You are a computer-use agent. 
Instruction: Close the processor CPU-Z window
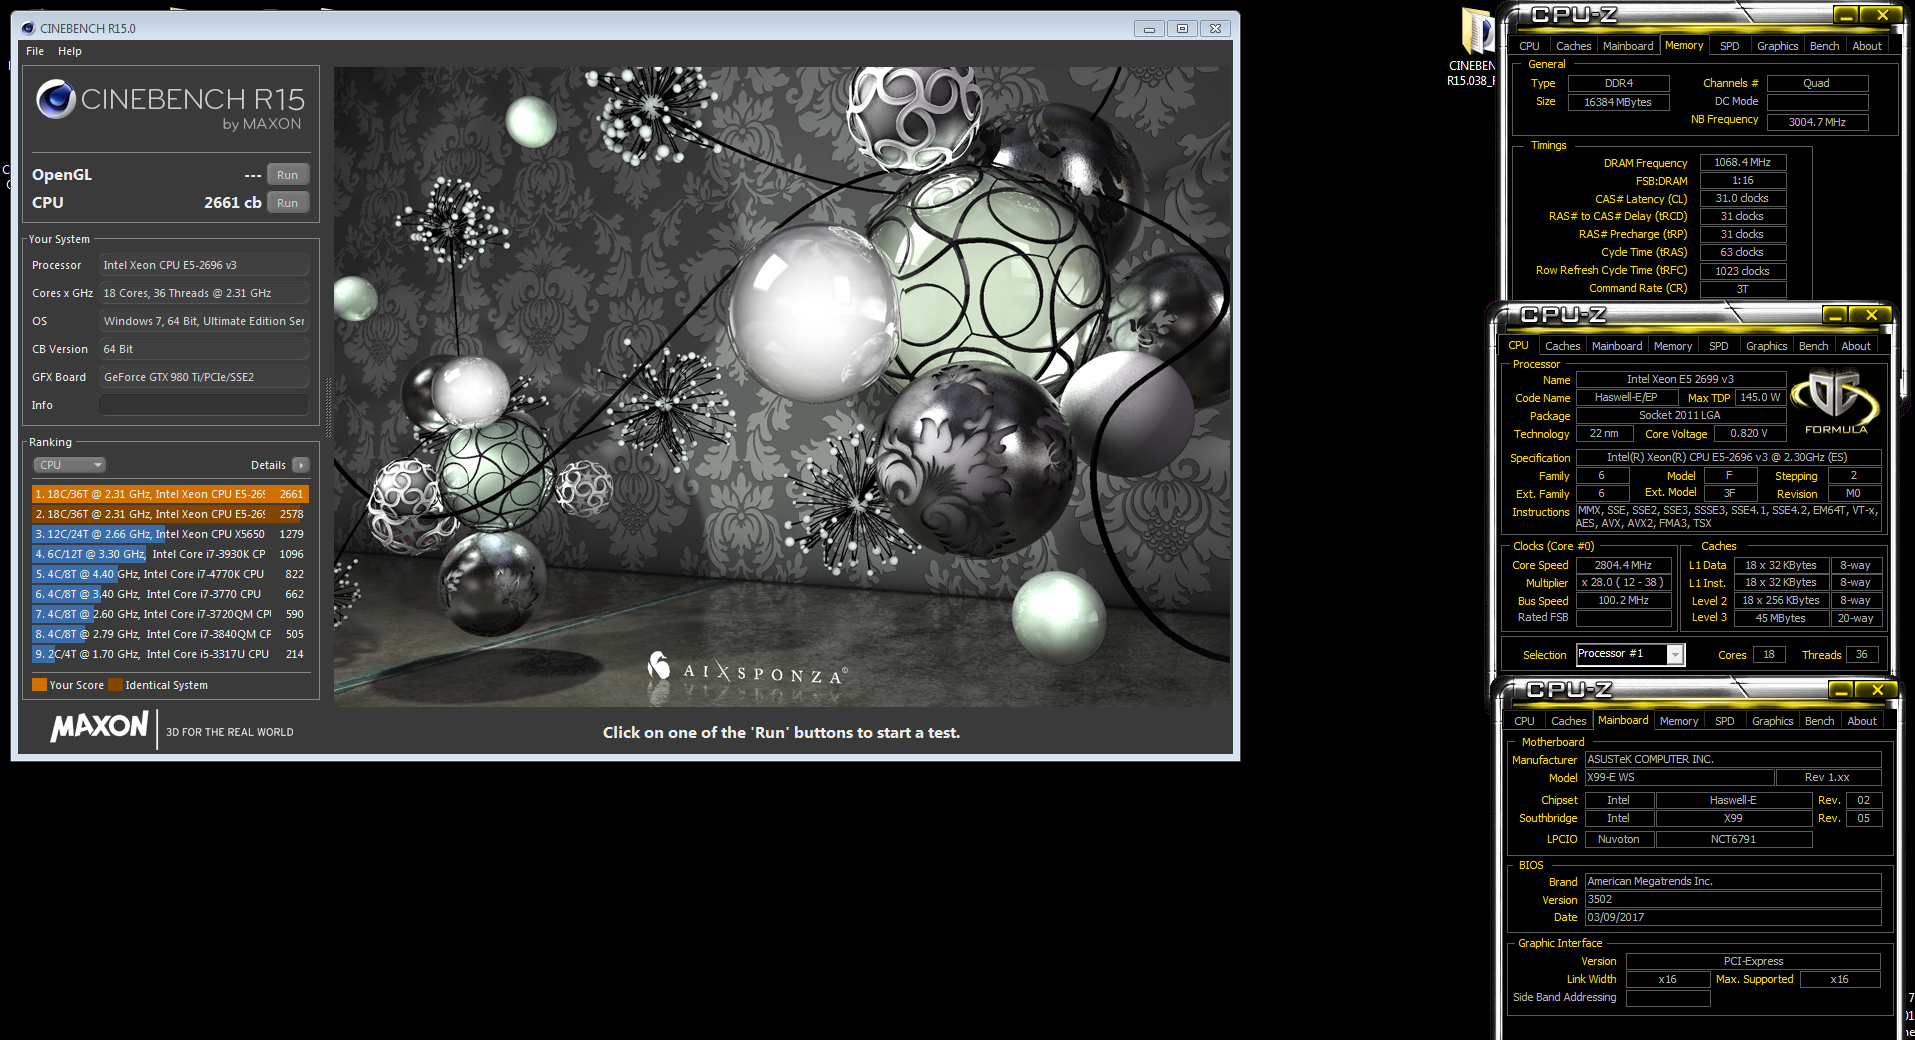1870,315
